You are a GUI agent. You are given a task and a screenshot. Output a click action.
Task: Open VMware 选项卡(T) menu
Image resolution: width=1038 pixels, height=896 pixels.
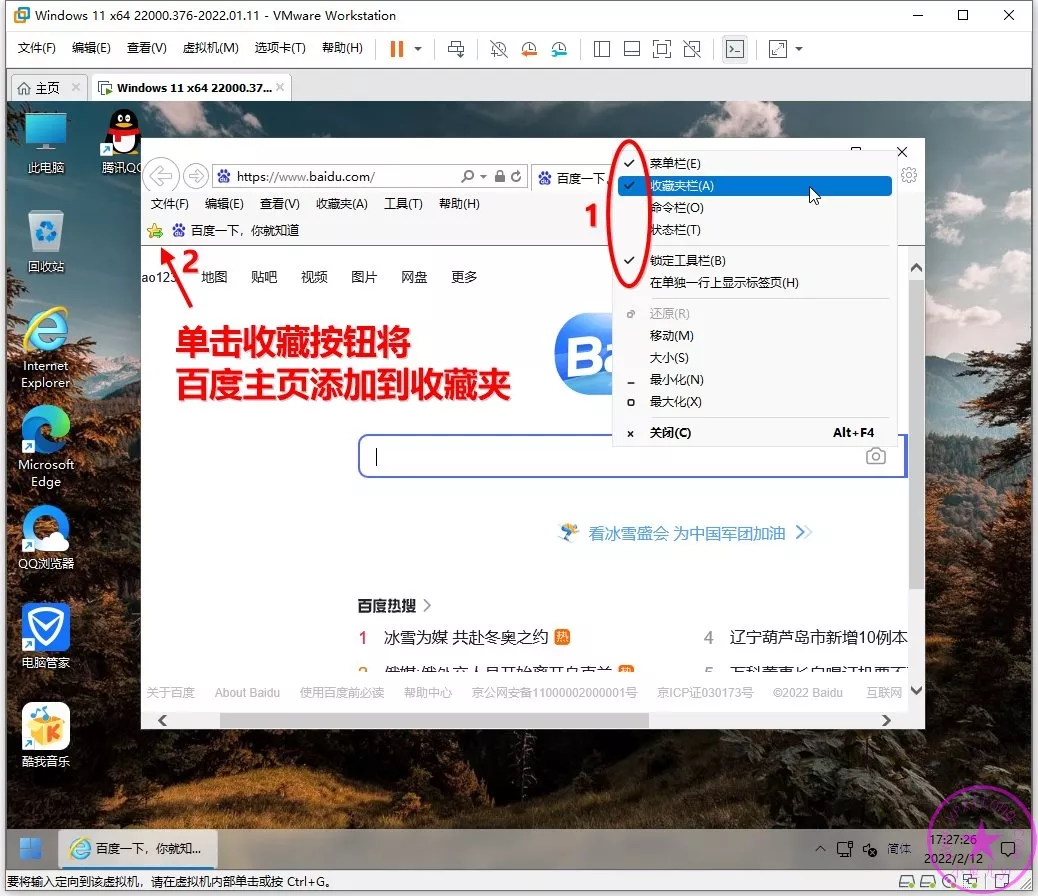coord(280,48)
